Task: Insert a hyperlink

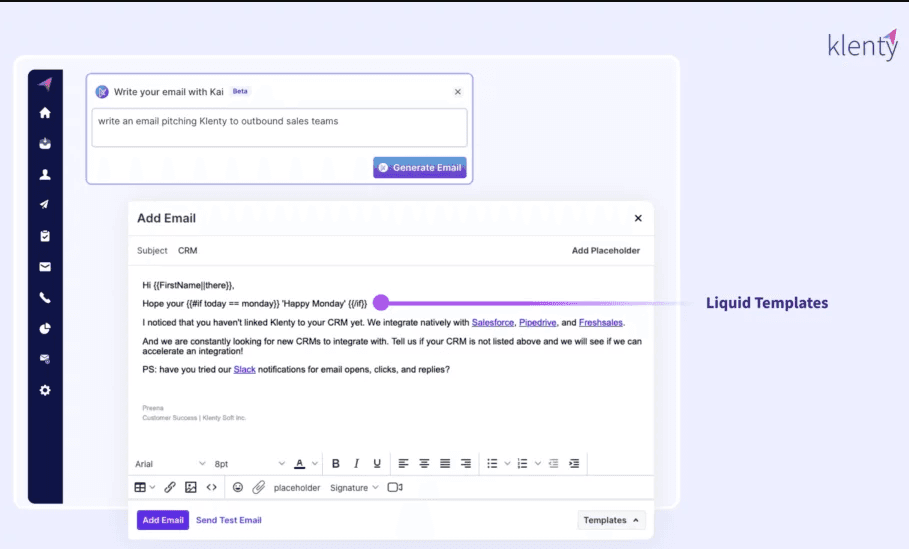Action: 170,487
